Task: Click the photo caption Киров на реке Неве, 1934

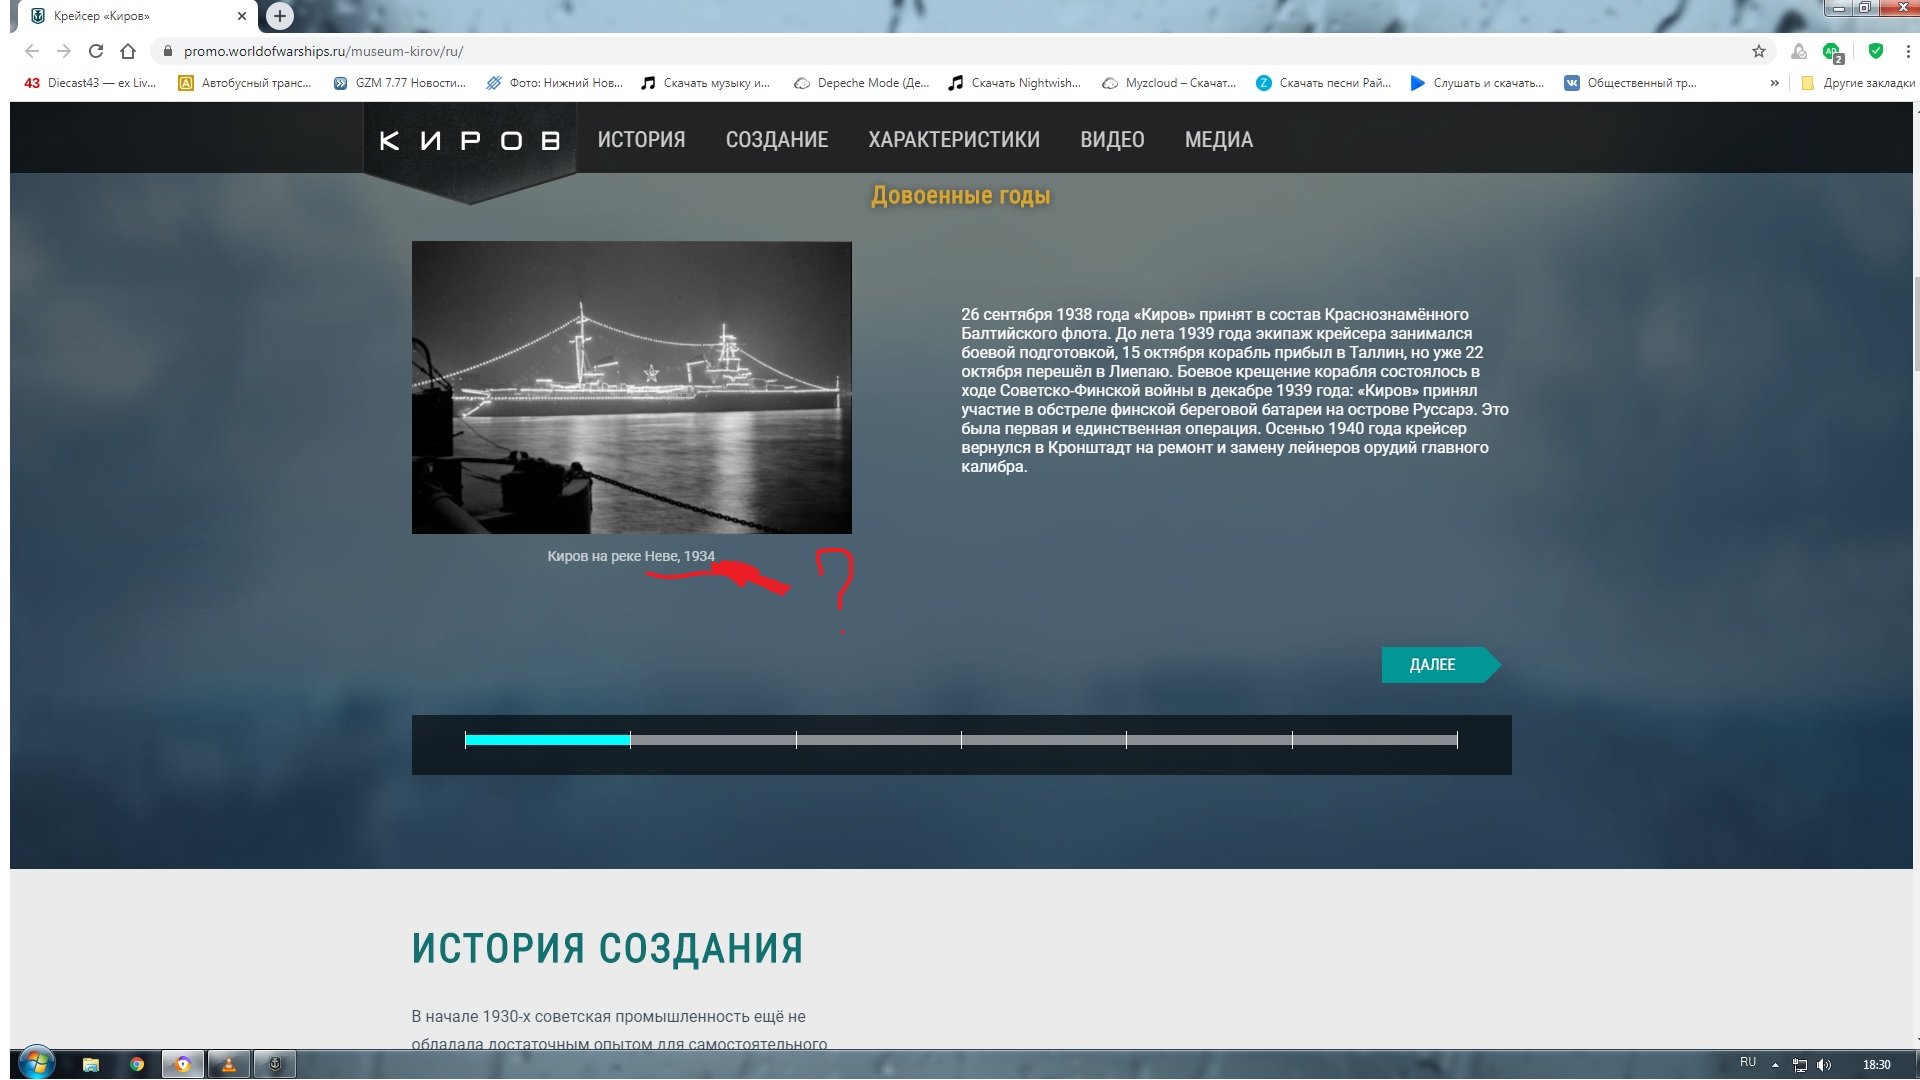Action: click(631, 556)
